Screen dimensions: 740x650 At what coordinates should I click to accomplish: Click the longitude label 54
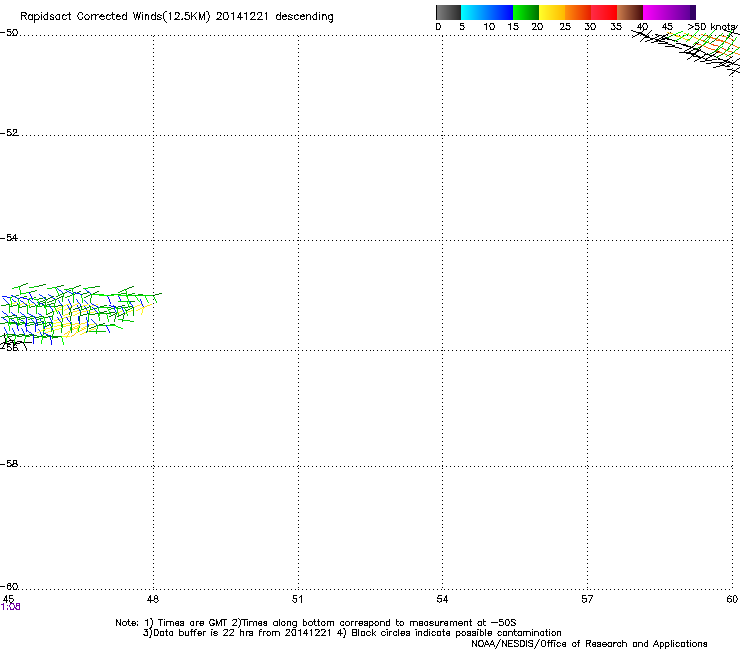pyautogui.click(x=442, y=599)
